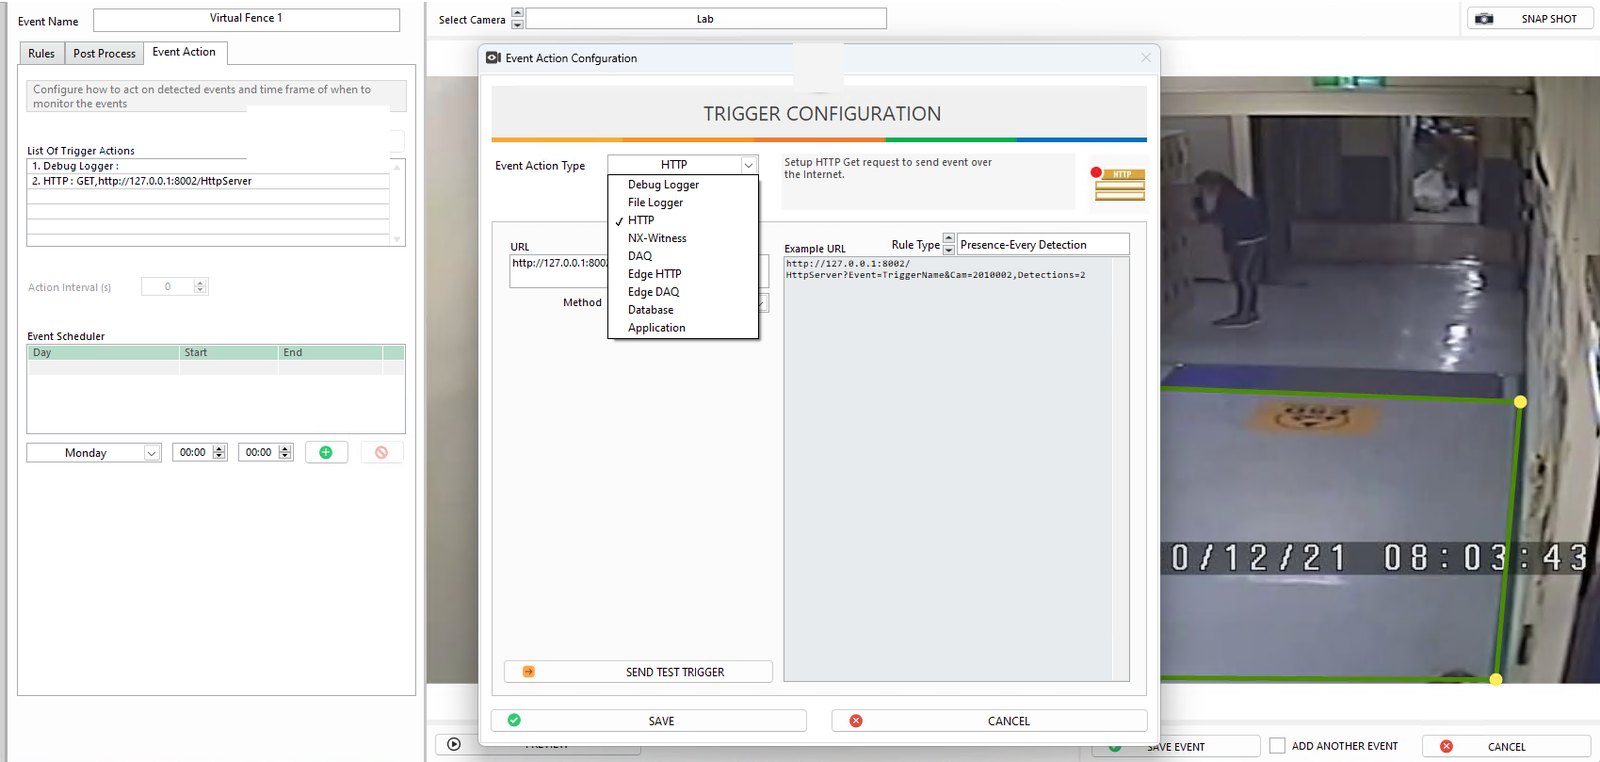Click the SAVE EVENT button
Screen dimensions: 1600x762
tap(1176, 747)
